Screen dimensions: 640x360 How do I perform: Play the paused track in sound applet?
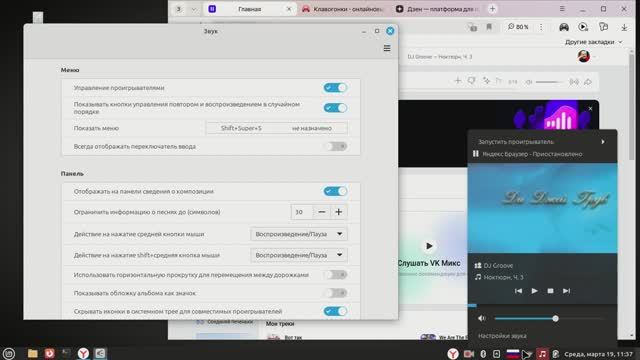534,291
